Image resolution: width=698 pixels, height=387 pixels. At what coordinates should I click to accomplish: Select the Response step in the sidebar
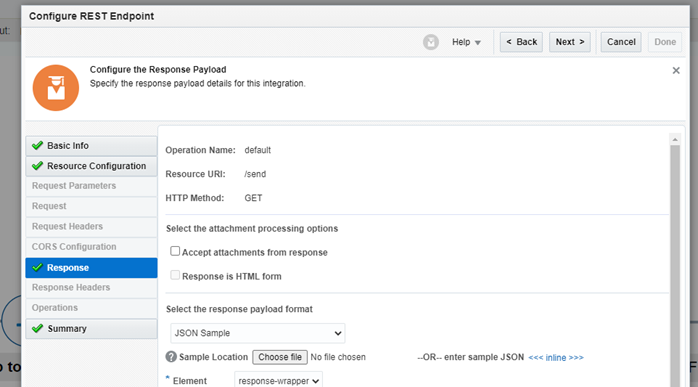pos(91,268)
